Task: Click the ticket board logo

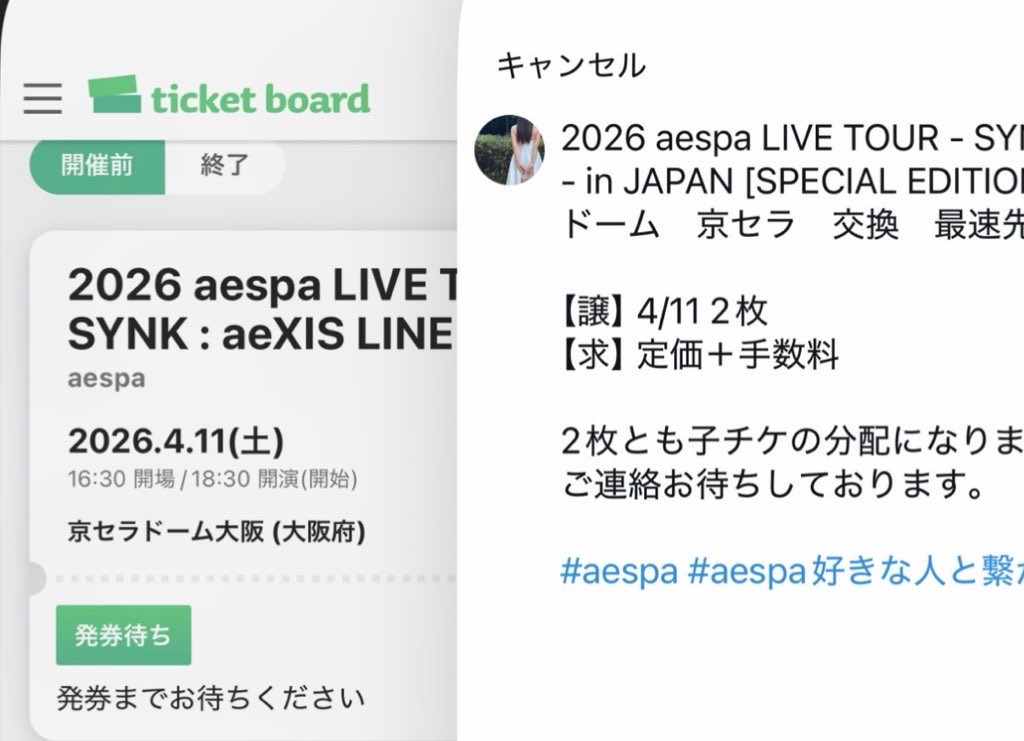Action: click(x=229, y=98)
